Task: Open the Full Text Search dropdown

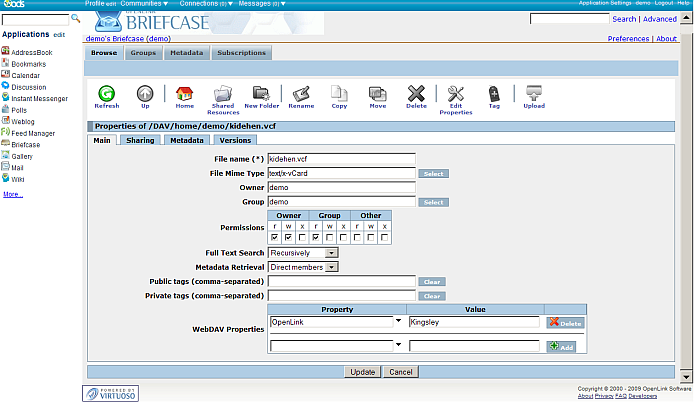Action: click(x=304, y=254)
